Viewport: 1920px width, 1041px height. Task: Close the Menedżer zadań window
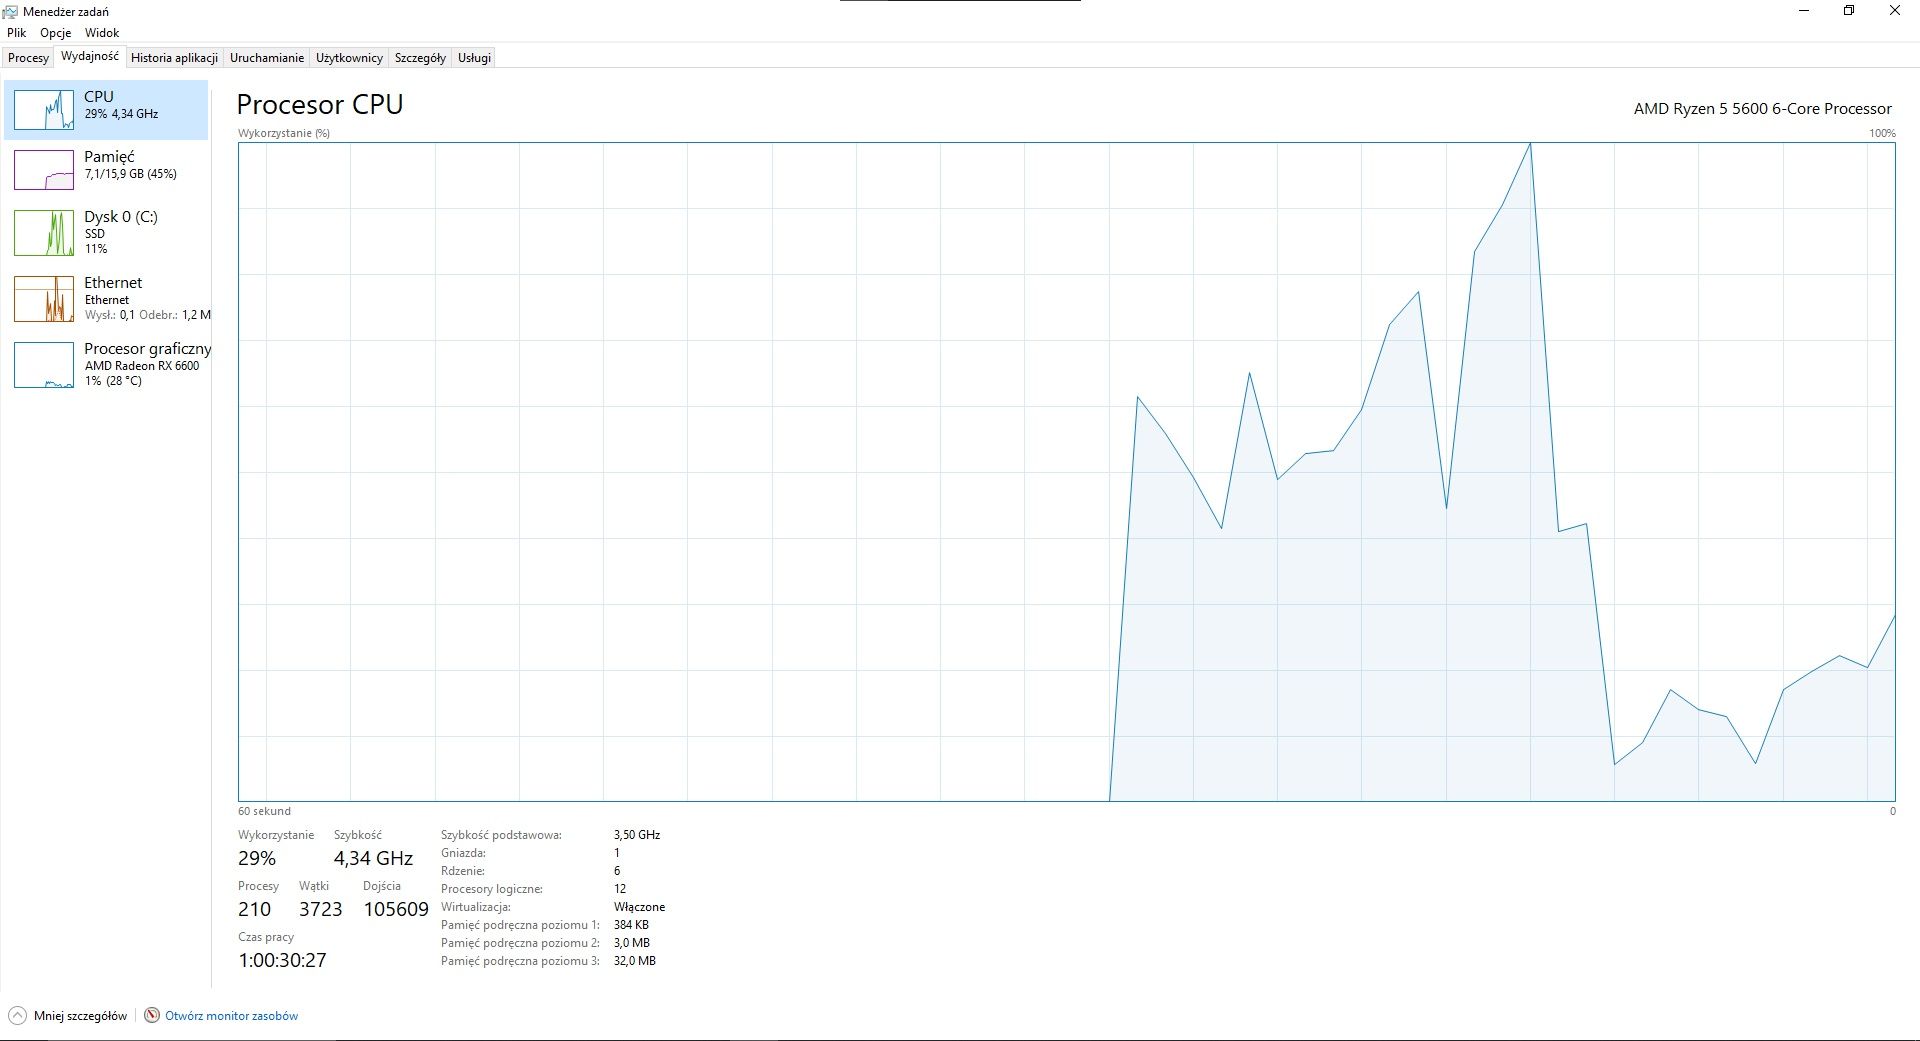pyautogui.click(x=1895, y=11)
